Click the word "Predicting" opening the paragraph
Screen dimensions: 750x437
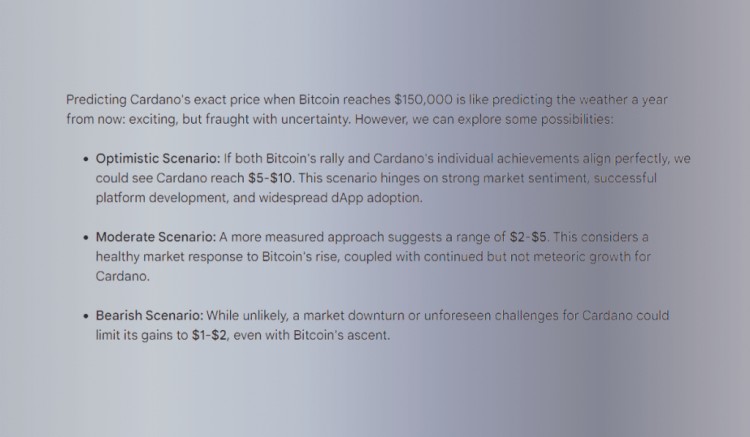click(x=96, y=100)
